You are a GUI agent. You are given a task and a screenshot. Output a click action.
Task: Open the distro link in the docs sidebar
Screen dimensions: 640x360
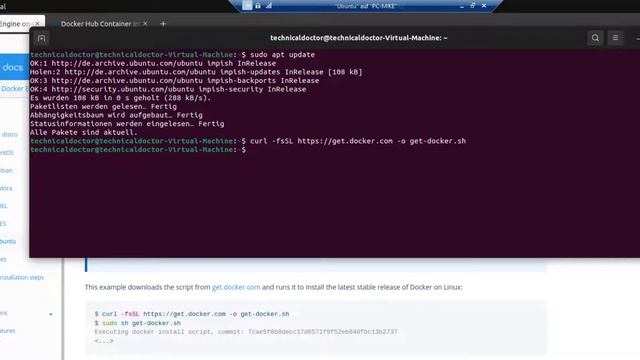[9, 135]
